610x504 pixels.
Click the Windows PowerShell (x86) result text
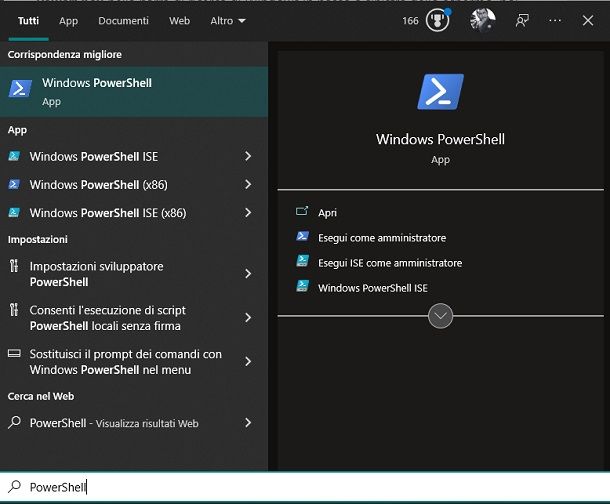click(x=98, y=184)
